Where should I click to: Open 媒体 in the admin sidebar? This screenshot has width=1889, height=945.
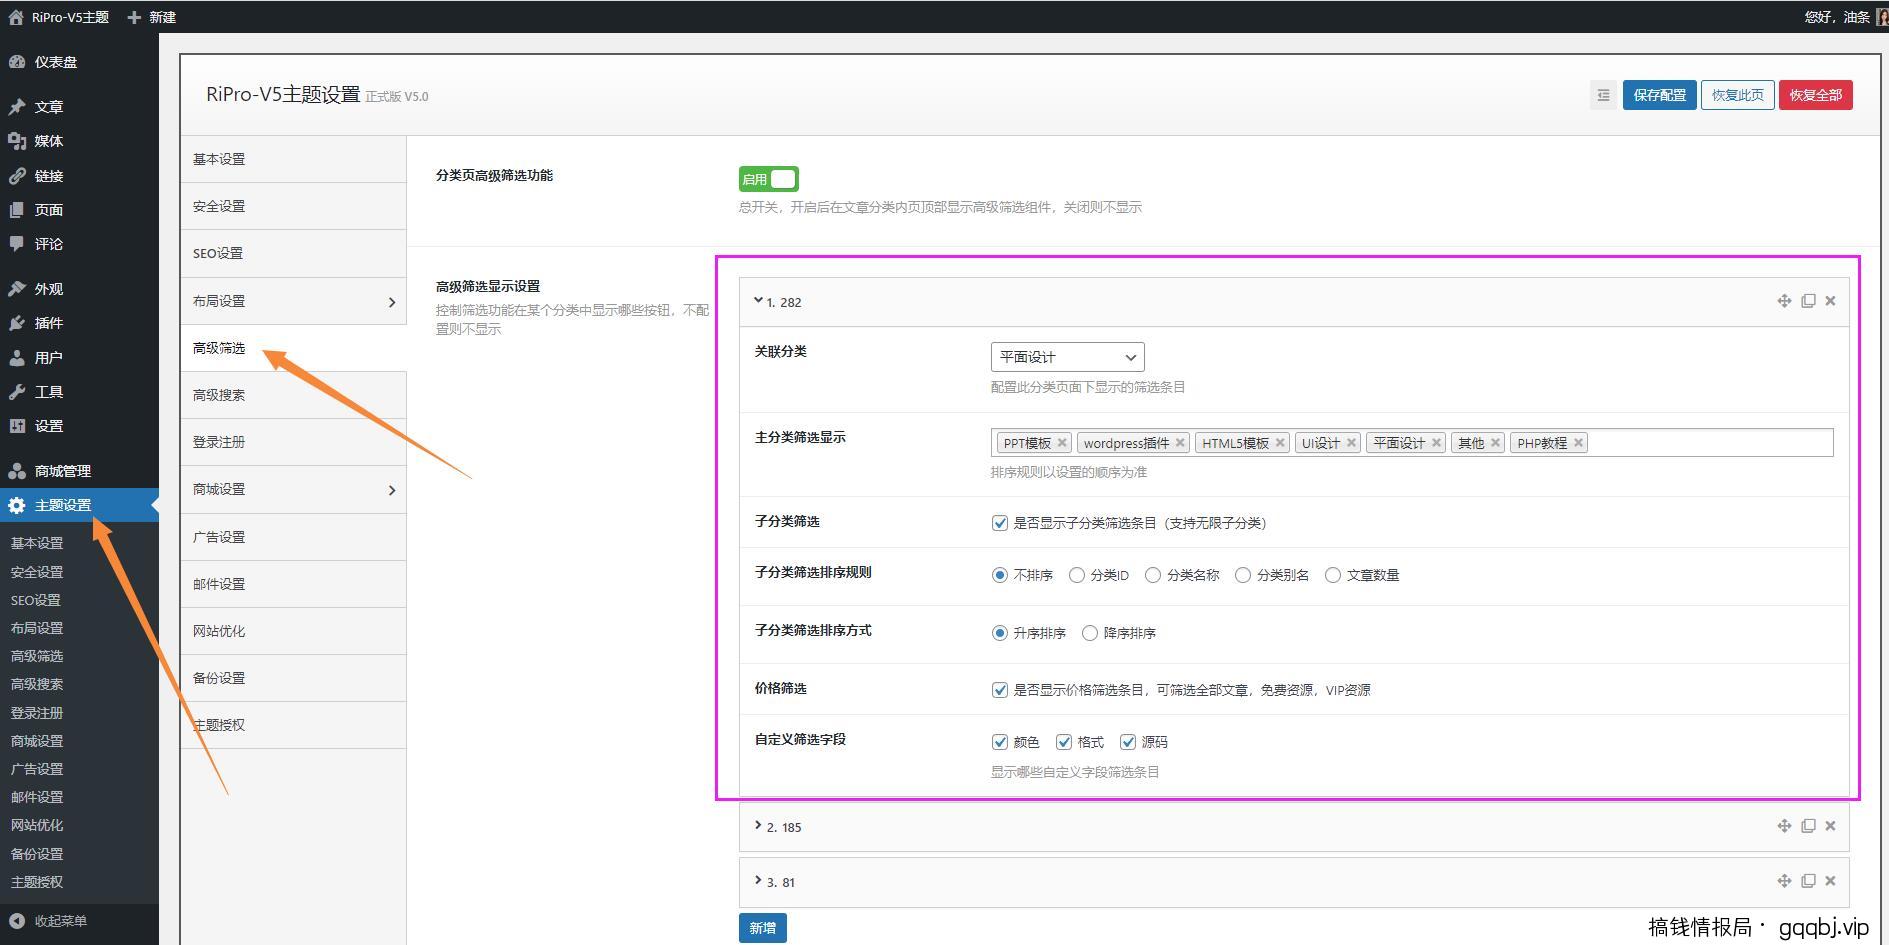[x=46, y=141]
